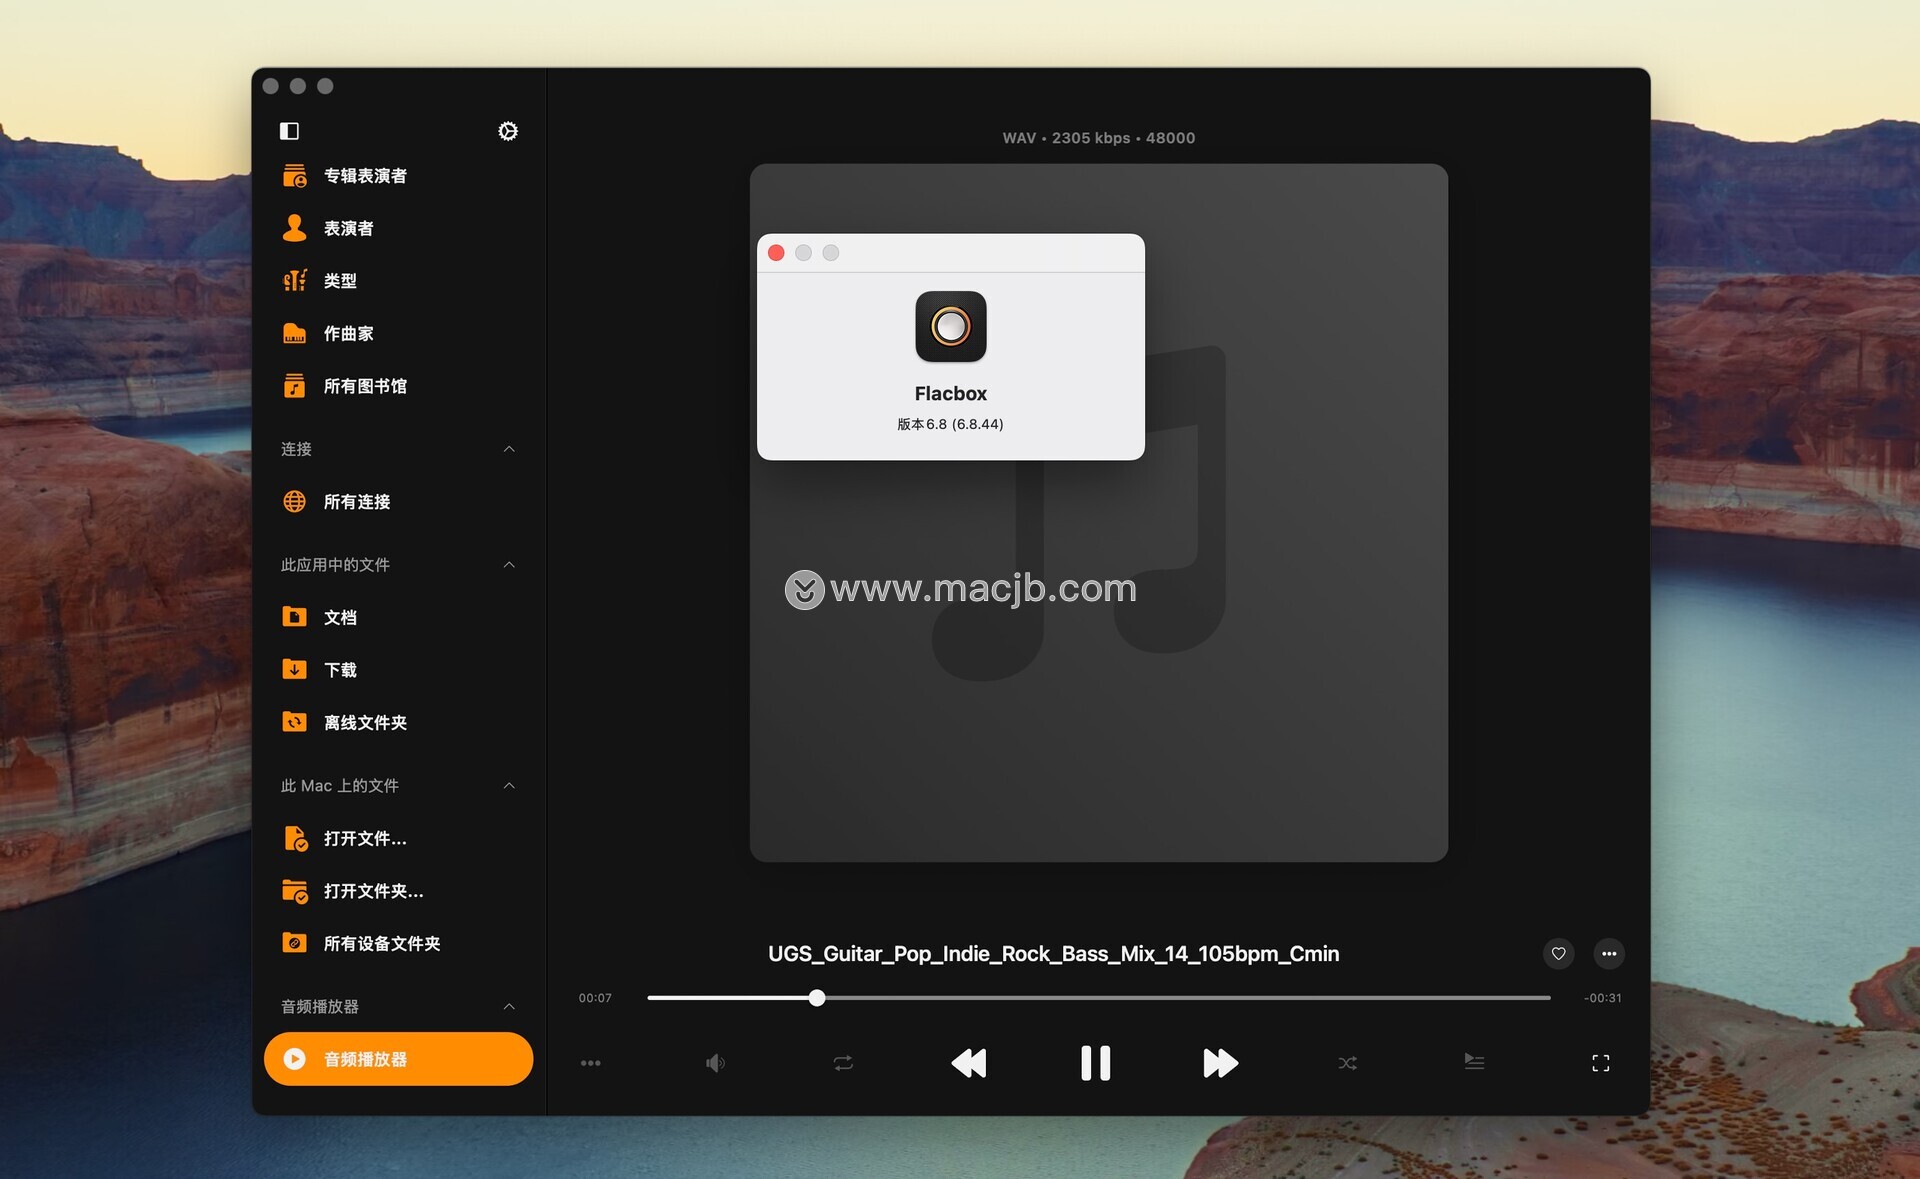Close the Flacbox About window

click(776, 253)
